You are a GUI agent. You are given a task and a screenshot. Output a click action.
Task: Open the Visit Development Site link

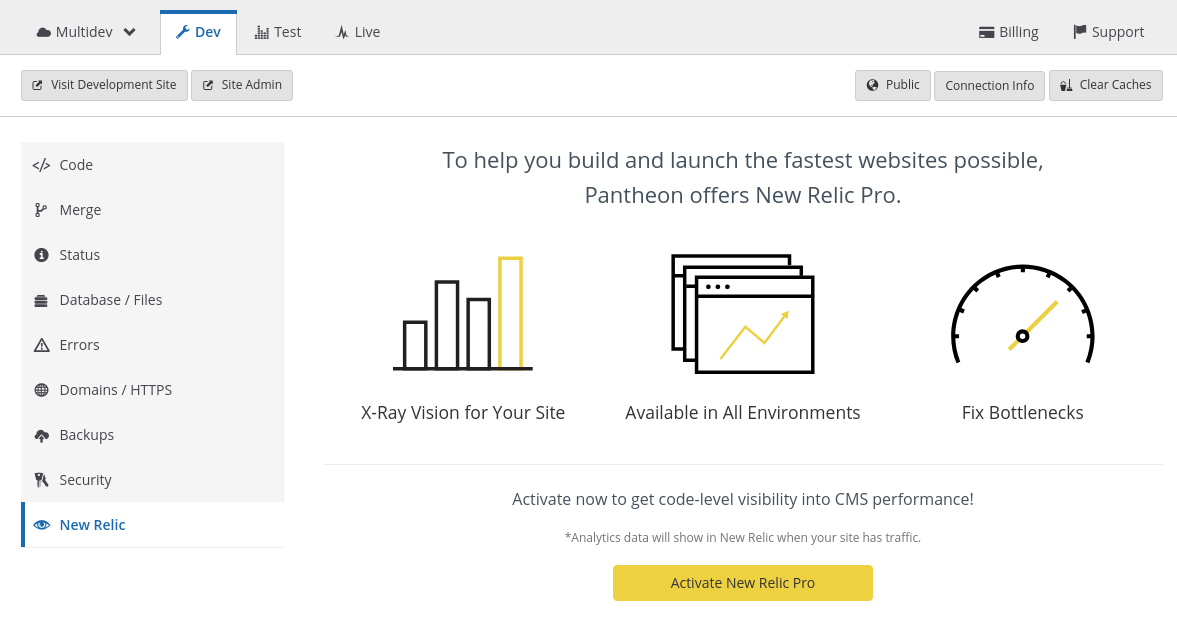[103, 85]
